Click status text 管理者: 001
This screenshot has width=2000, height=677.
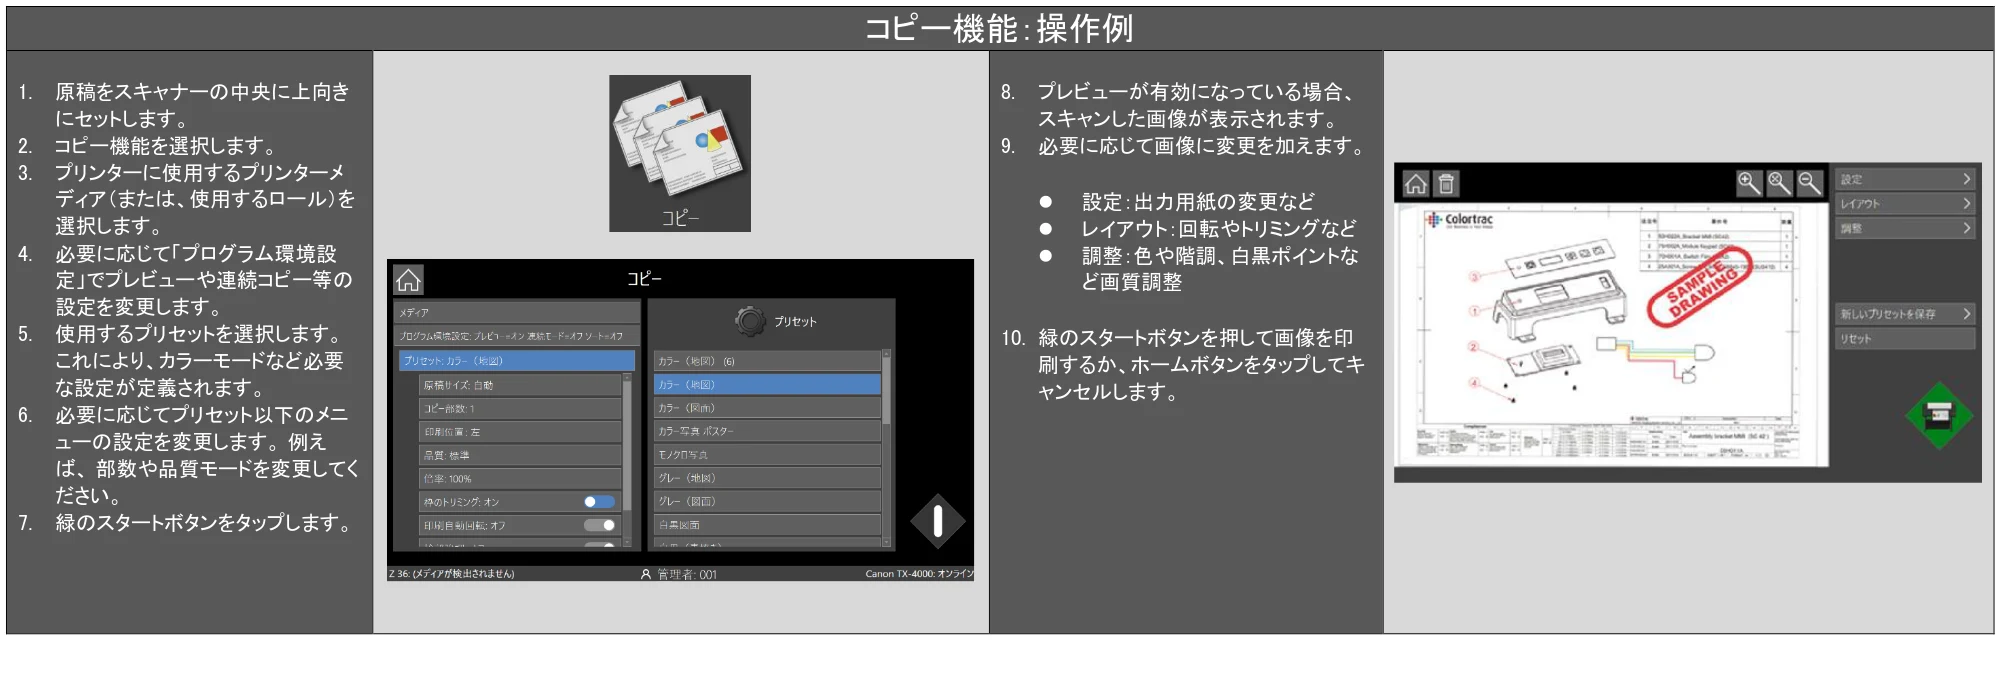point(687,574)
